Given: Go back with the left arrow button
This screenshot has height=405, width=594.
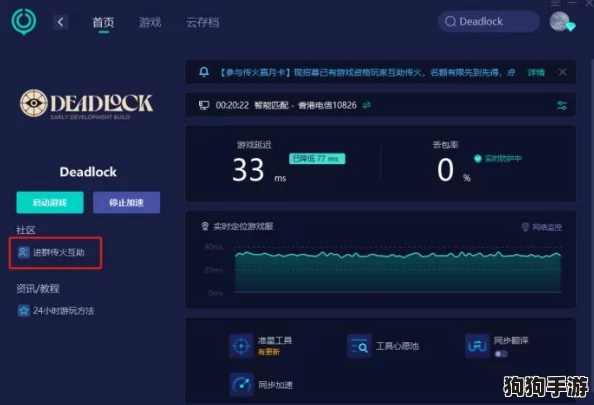Looking at the screenshot, I should (x=60, y=22).
